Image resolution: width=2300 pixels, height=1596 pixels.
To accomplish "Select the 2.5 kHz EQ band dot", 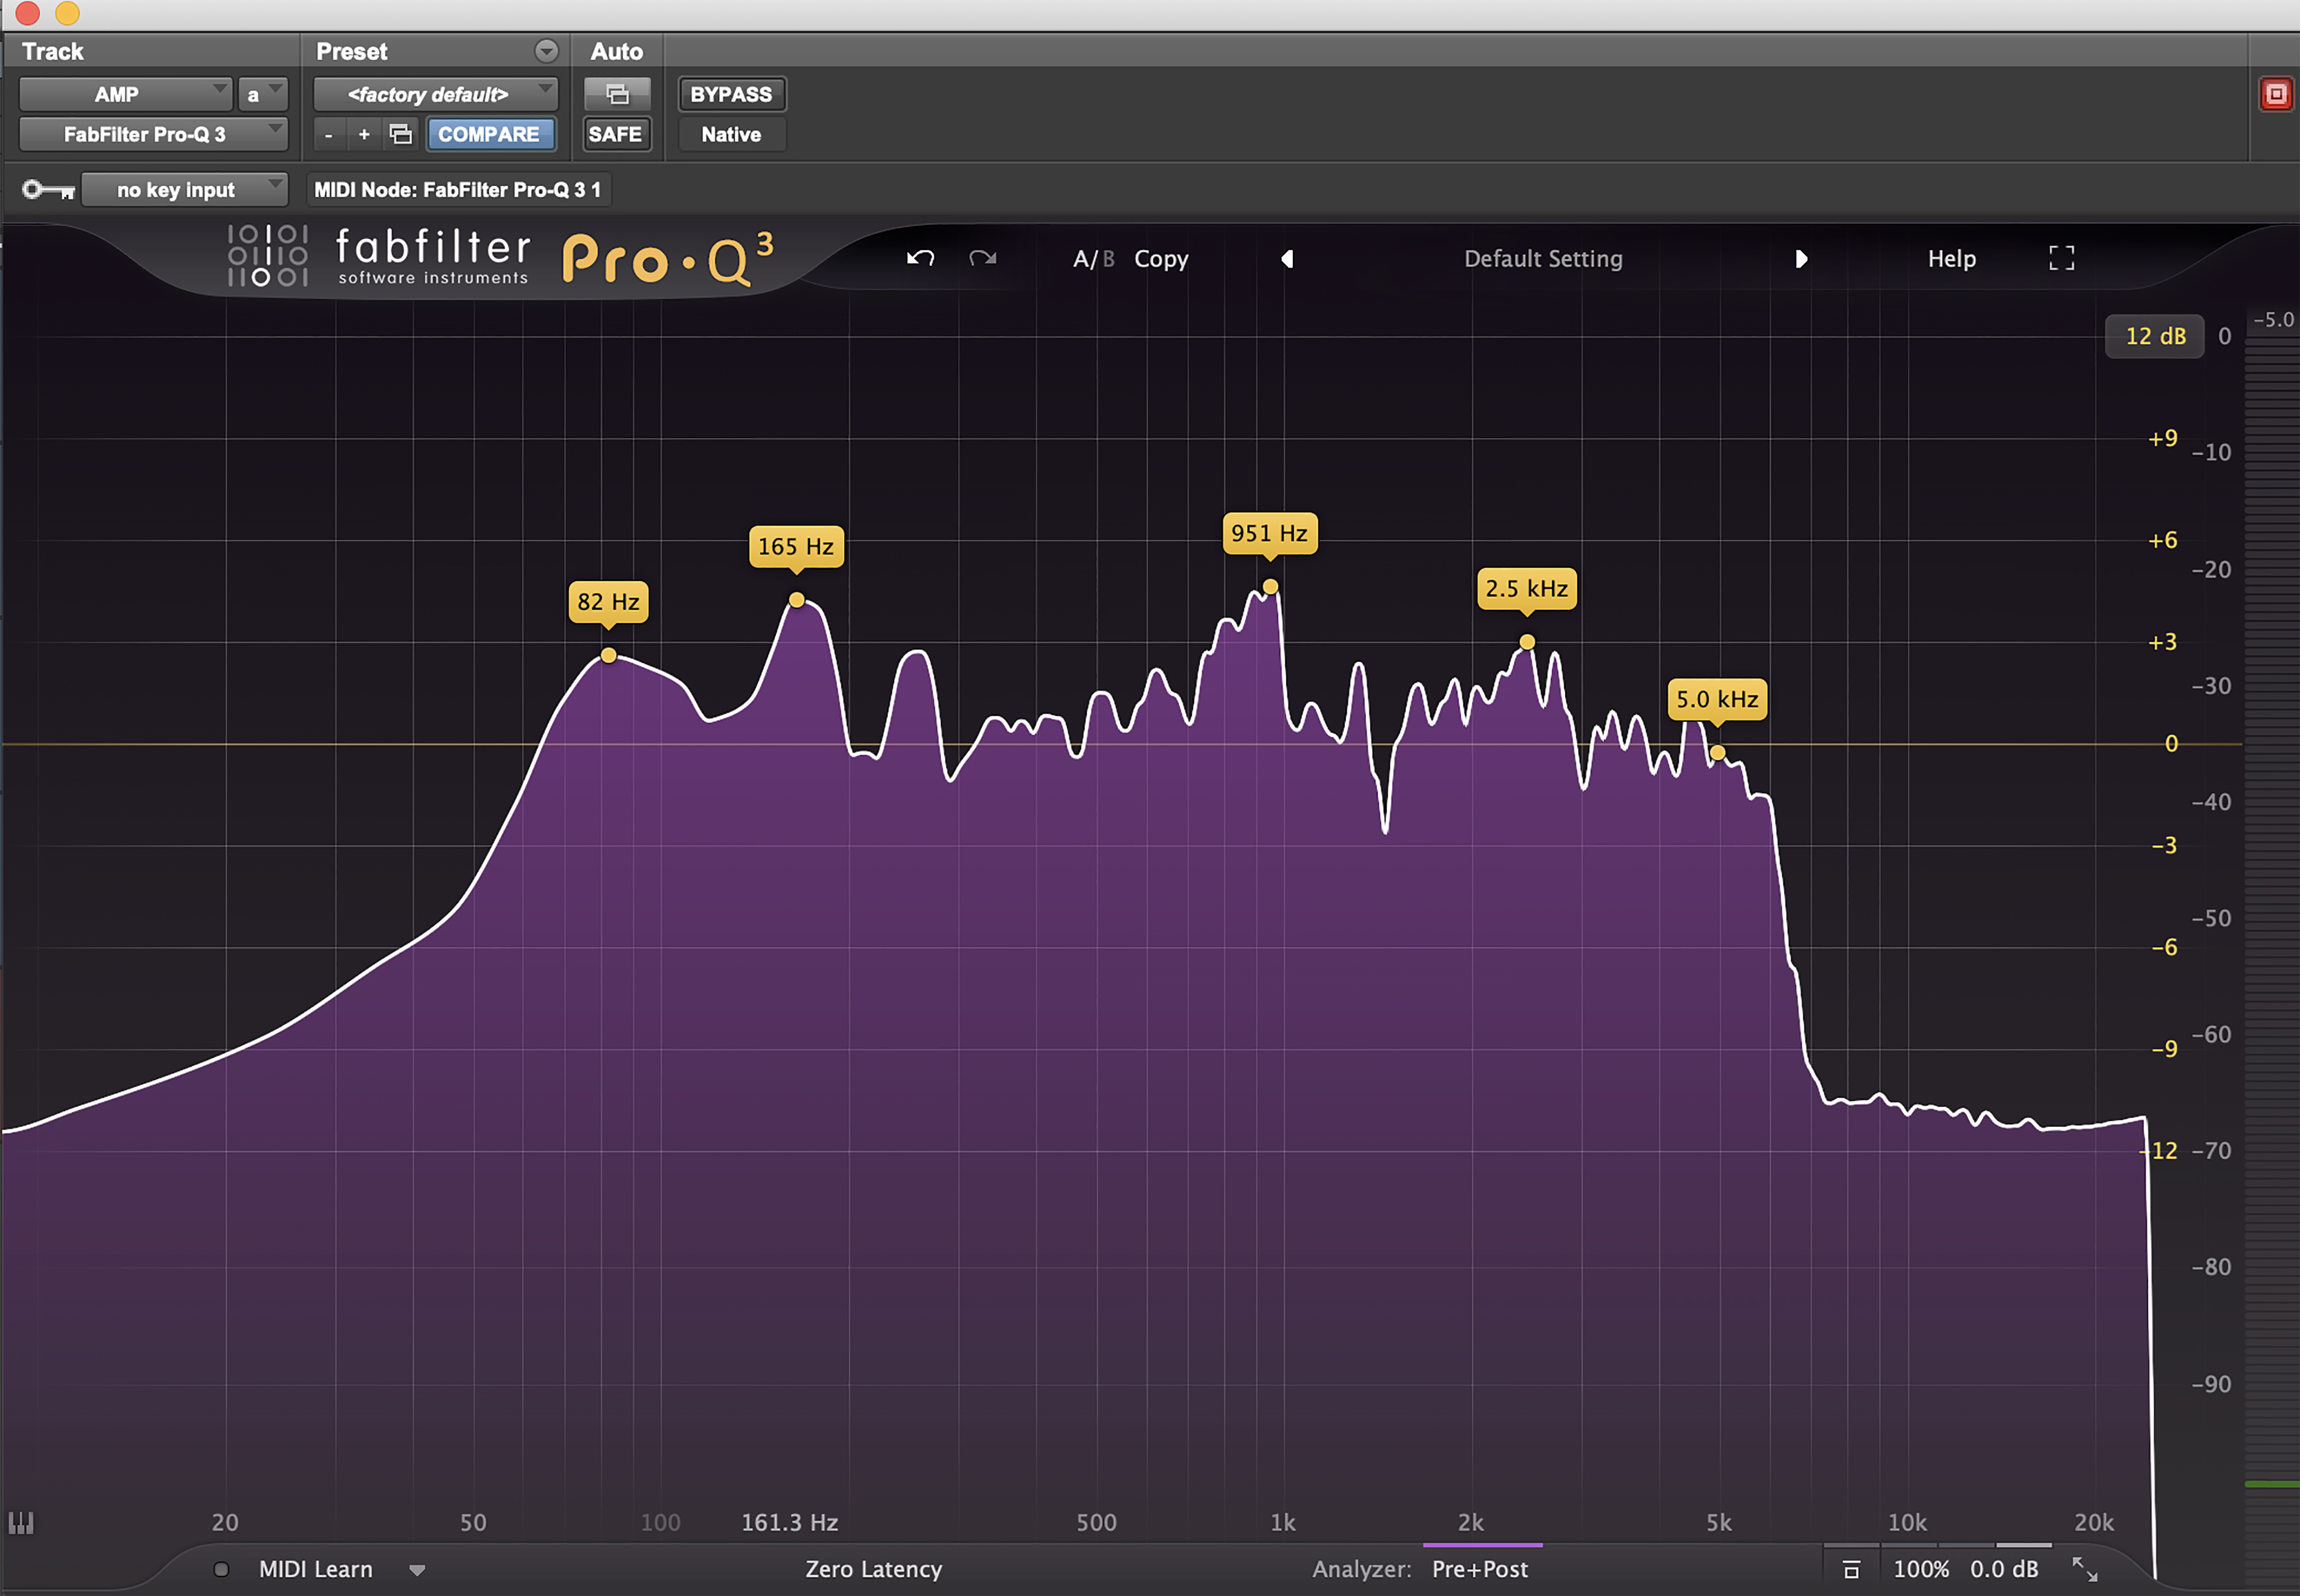I will click(1526, 642).
